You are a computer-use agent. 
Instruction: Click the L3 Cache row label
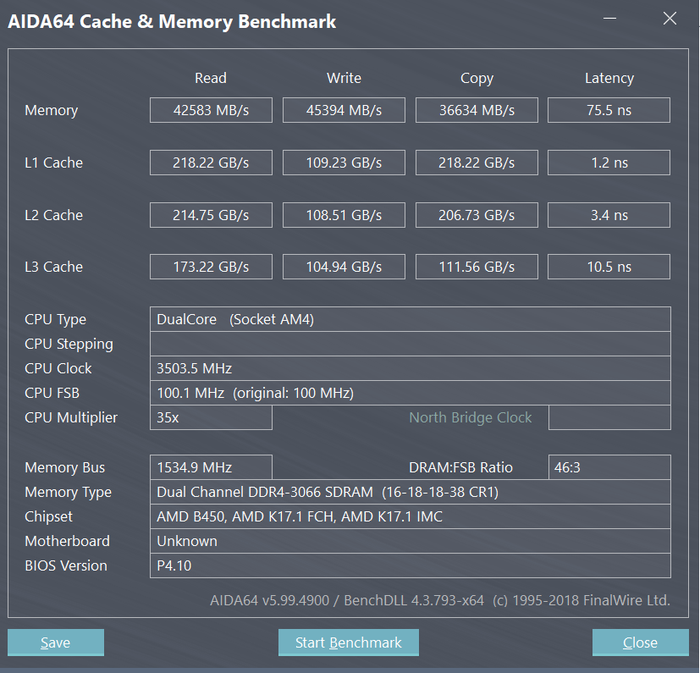tap(54, 267)
